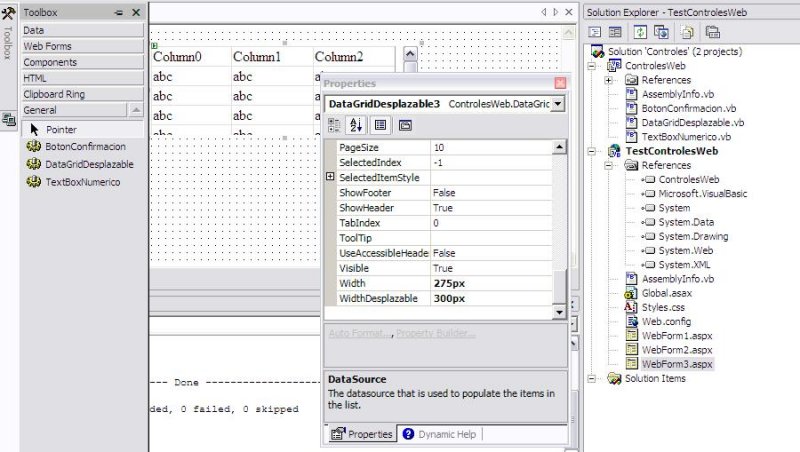Click the Refresh icon in Solution Explorer
The height and width of the screenshot is (452, 800).
tap(640, 32)
